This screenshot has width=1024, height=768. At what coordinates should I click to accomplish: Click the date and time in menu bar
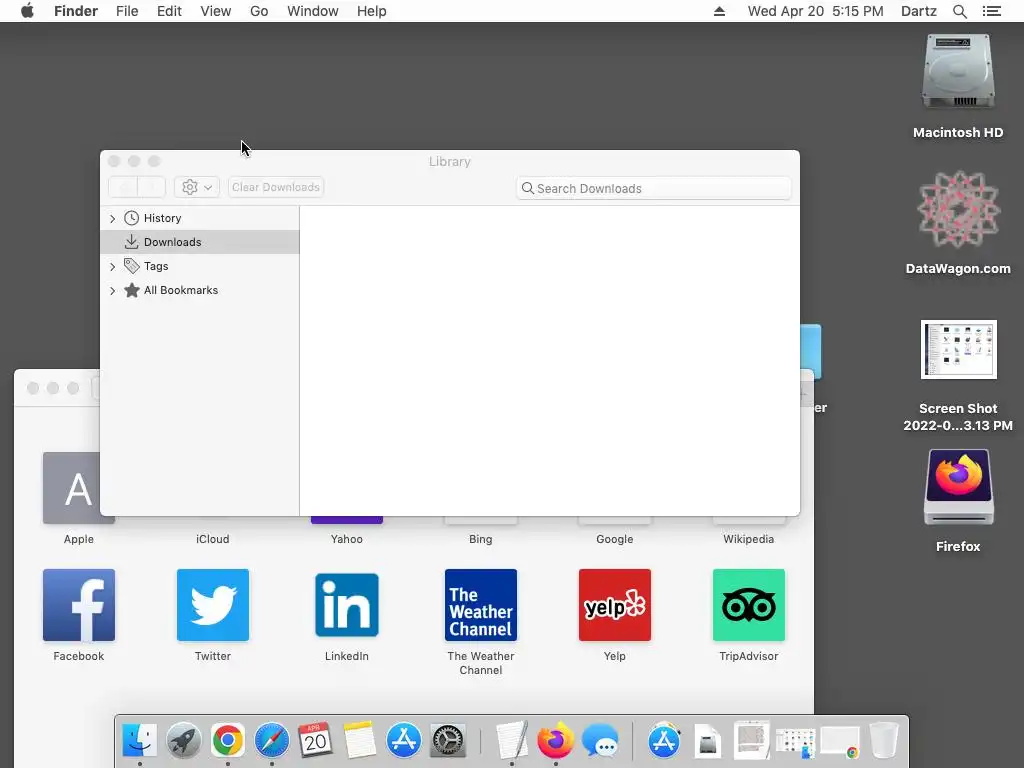815,11
